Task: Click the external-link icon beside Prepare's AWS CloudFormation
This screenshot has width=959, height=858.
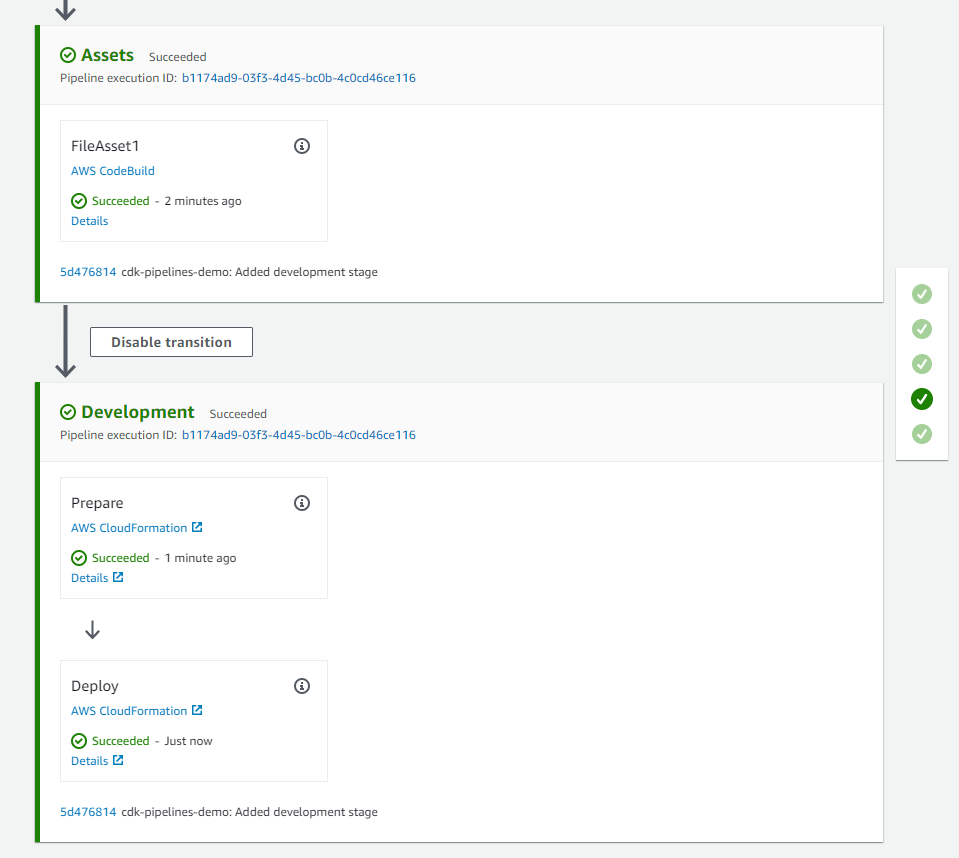Action: pos(198,527)
